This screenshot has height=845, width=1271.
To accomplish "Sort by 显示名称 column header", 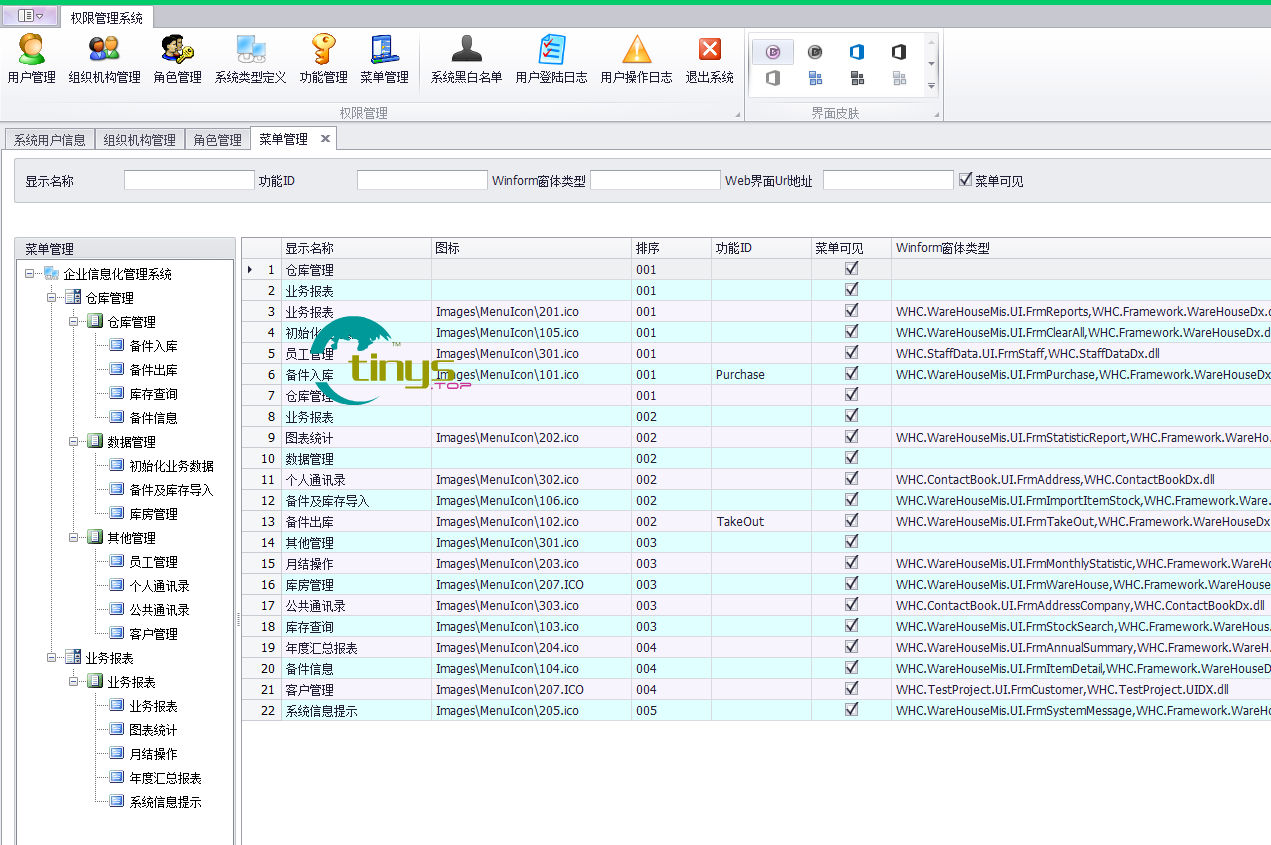I will tap(356, 248).
